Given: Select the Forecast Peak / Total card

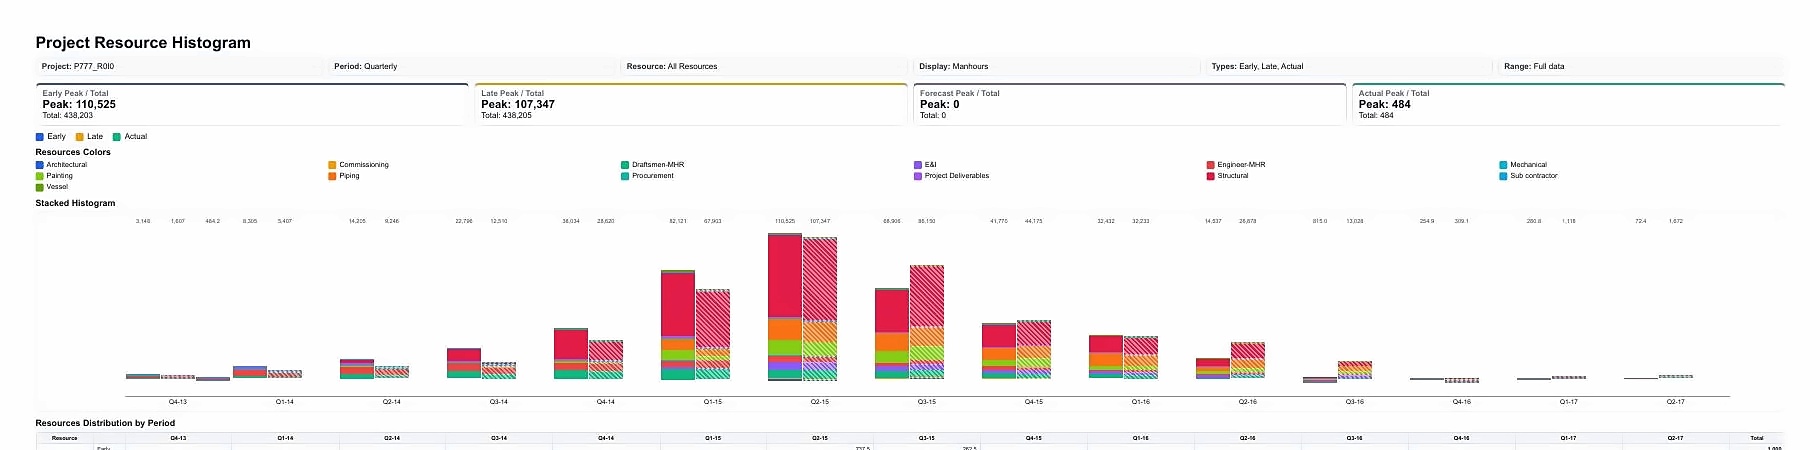Looking at the screenshot, I should pyautogui.click(x=1130, y=104).
